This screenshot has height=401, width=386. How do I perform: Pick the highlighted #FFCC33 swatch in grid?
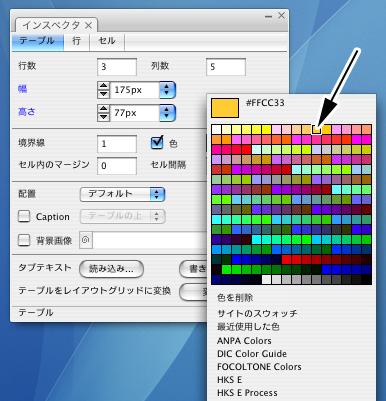pyautogui.click(x=316, y=129)
